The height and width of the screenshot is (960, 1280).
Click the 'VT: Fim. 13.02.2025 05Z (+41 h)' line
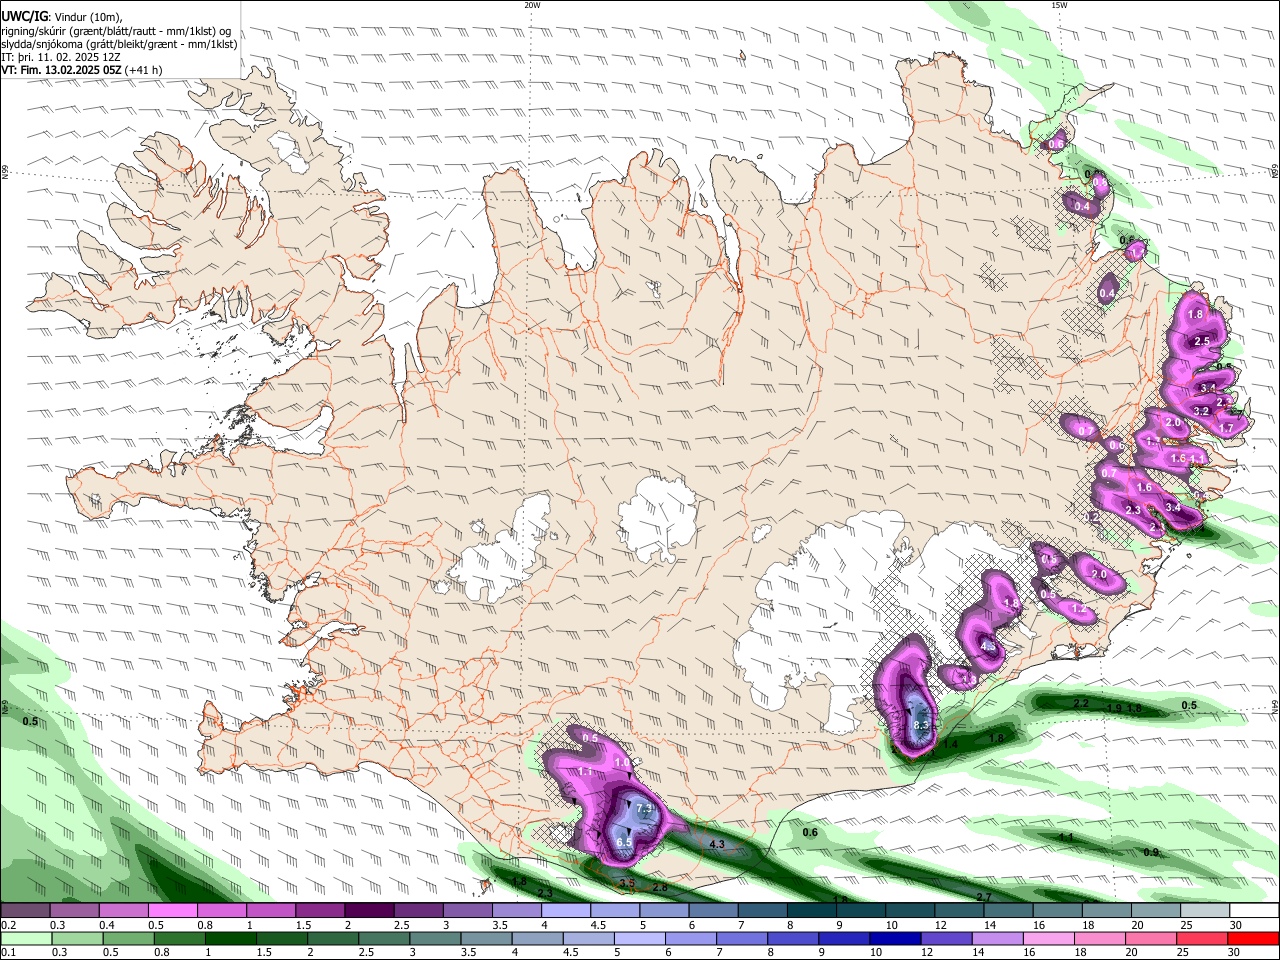81,70
